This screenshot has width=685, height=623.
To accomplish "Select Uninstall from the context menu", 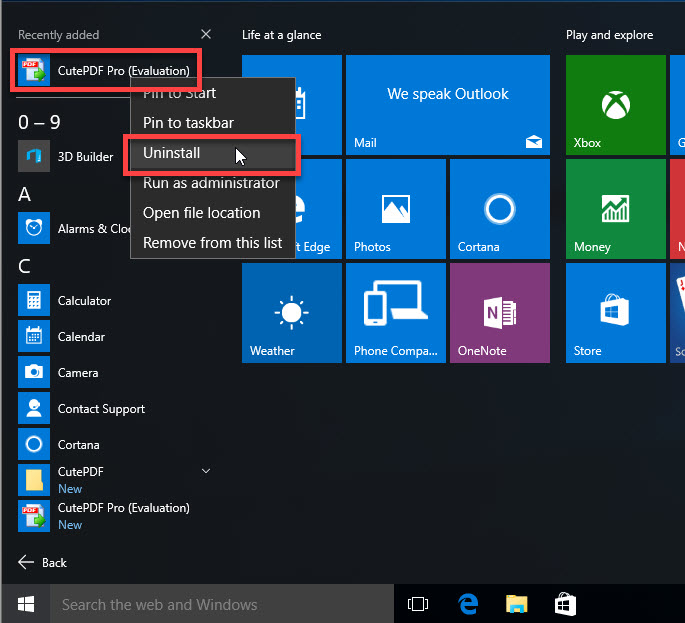I will coord(213,154).
